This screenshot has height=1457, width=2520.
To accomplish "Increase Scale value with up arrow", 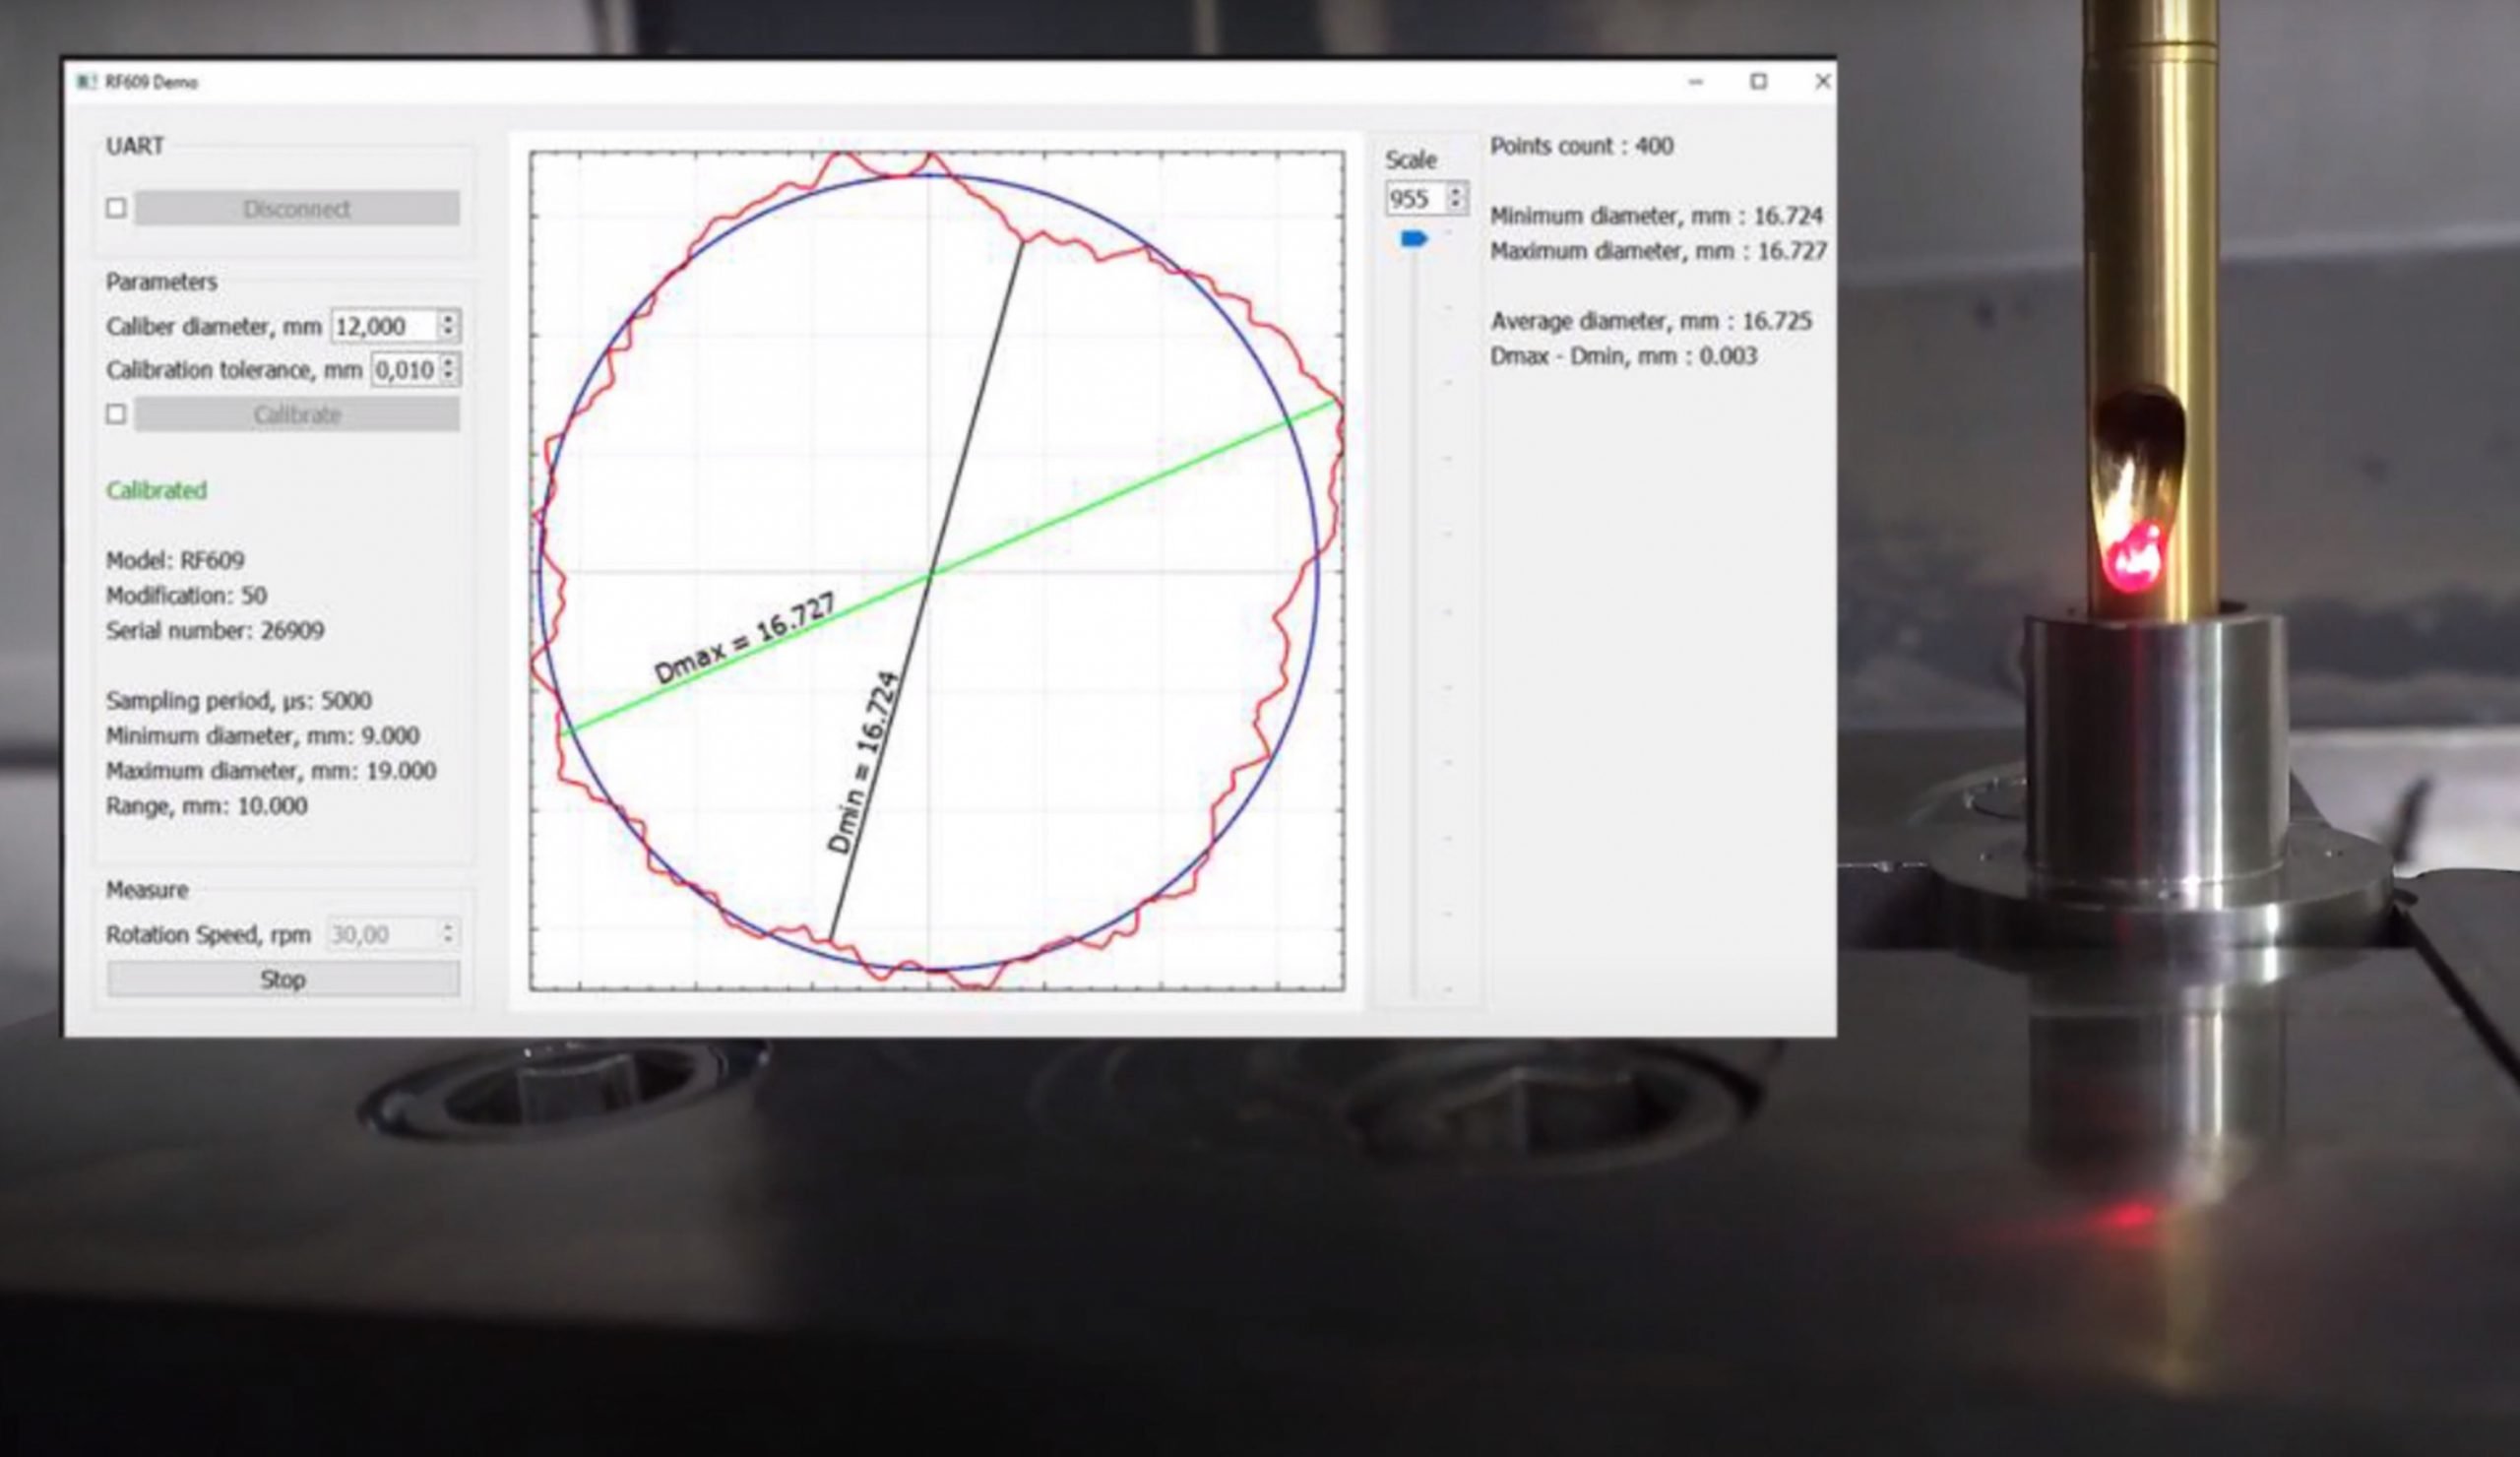I will tap(1456, 190).
